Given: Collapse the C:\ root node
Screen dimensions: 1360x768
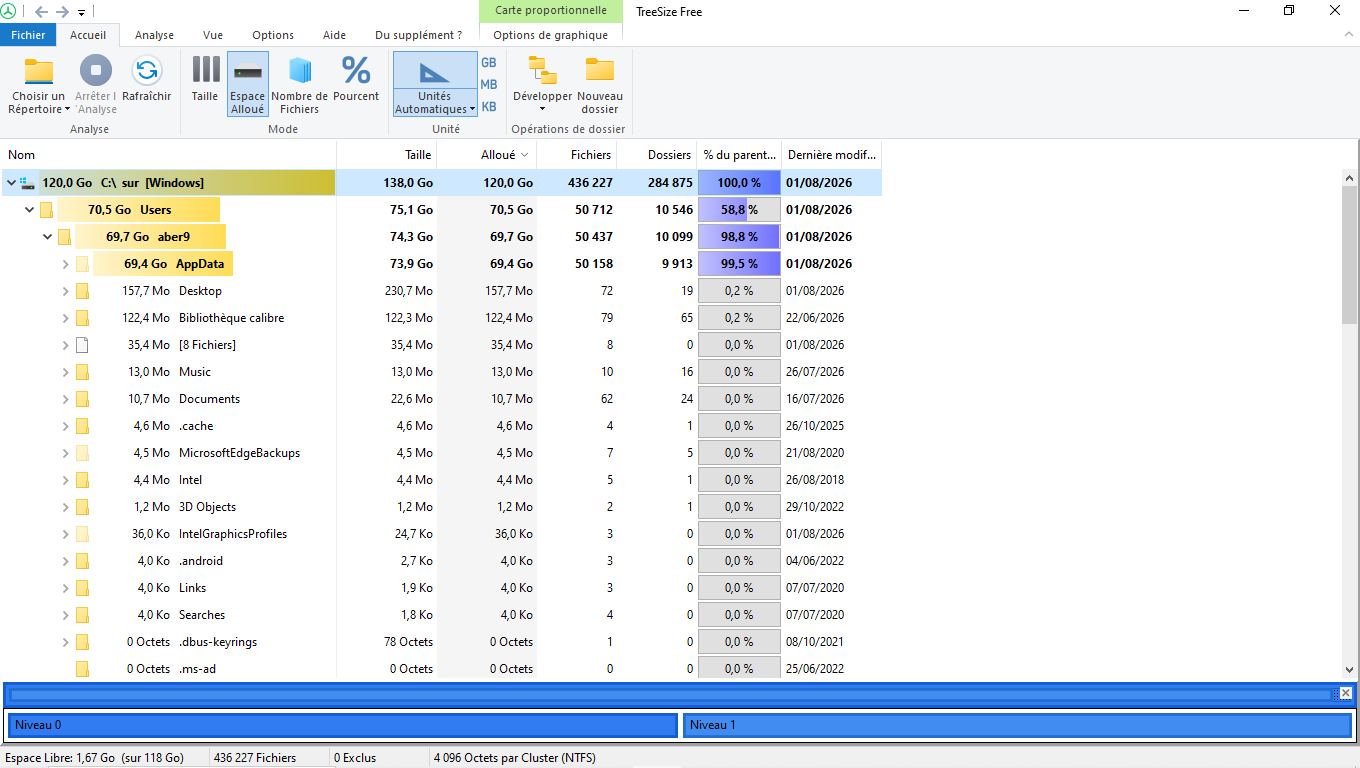Looking at the screenshot, I should click(x=11, y=183).
